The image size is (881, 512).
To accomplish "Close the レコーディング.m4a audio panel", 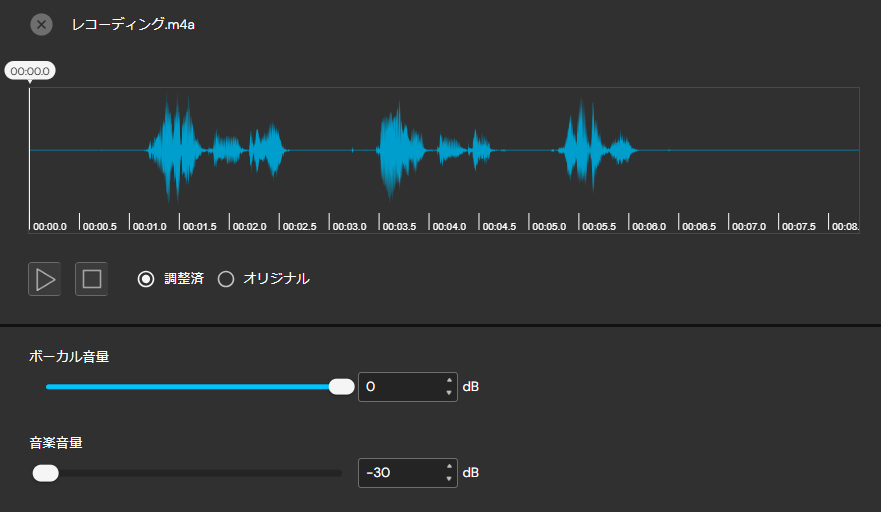I will [x=41, y=25].
